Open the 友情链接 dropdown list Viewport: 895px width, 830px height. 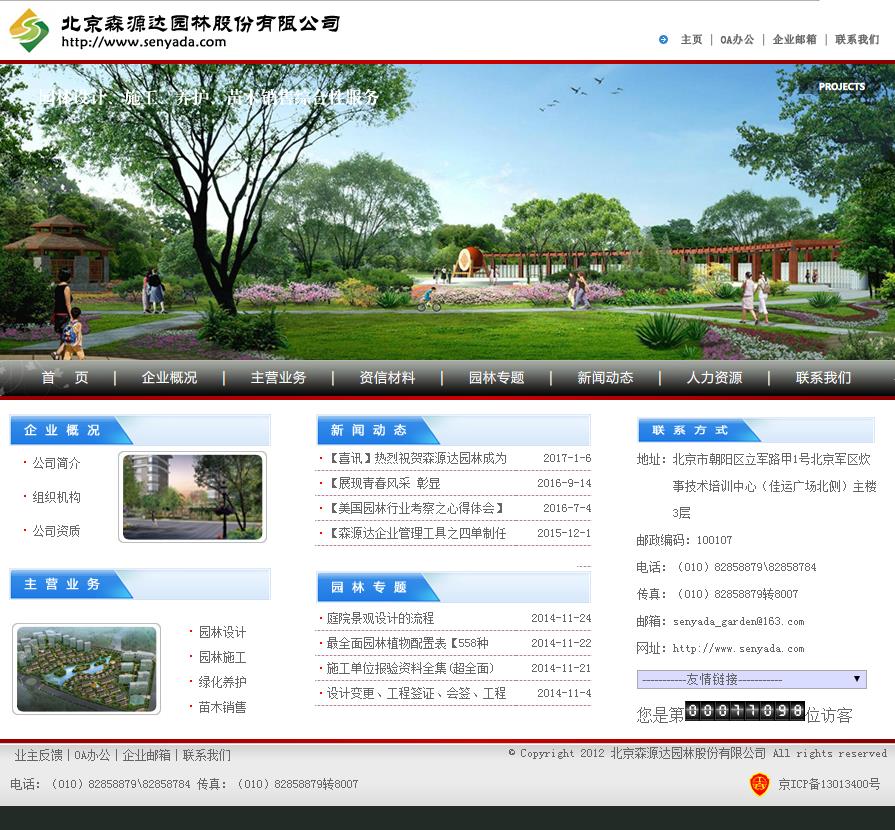point(751,679)
